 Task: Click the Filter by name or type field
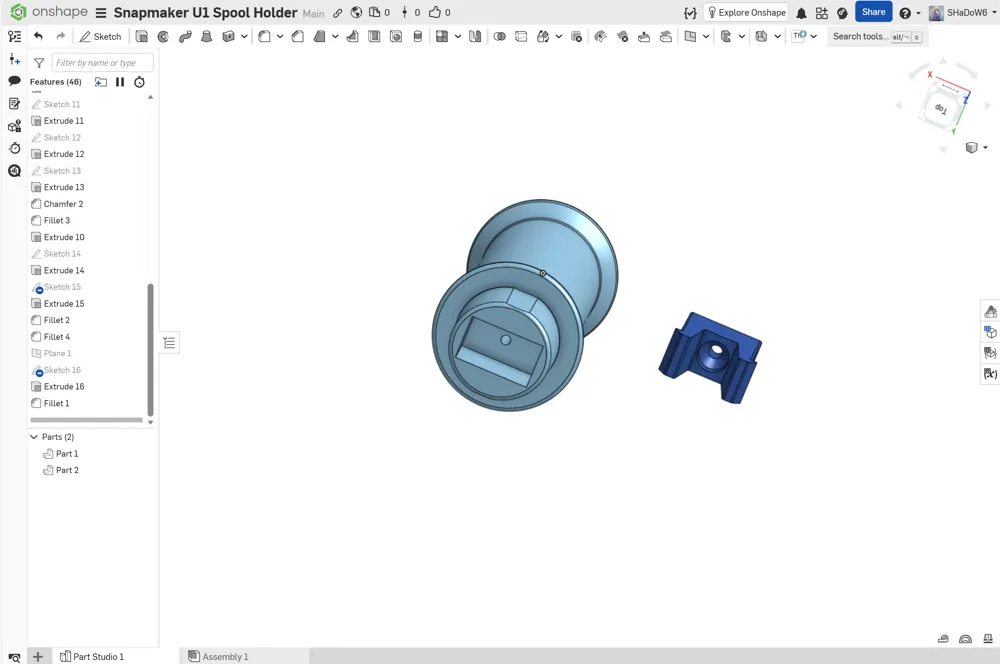click(x=102, y=63)
